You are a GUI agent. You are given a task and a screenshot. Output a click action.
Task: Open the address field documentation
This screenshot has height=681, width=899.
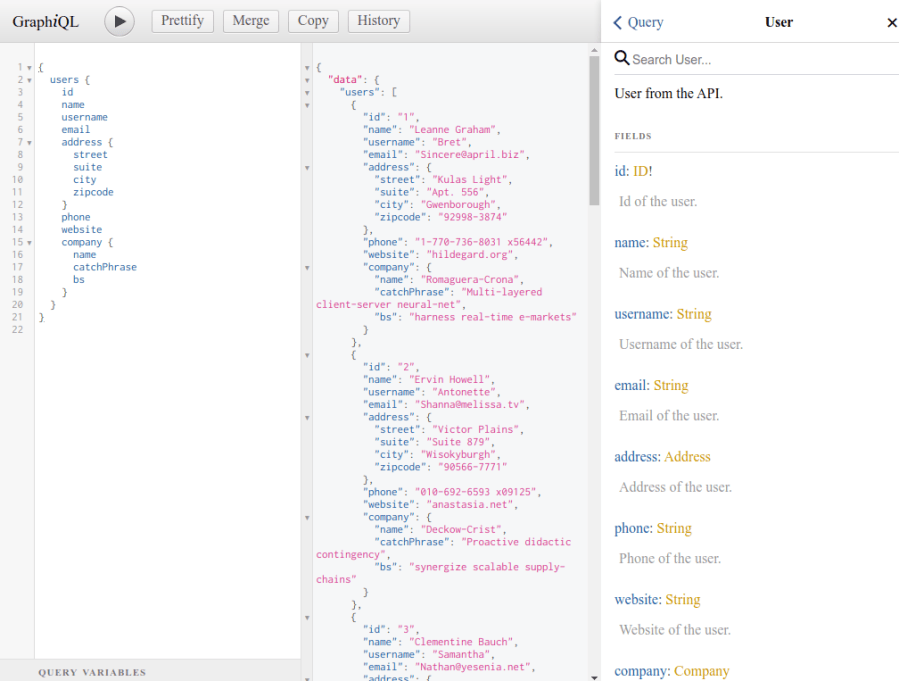click(x=636, y=457)
